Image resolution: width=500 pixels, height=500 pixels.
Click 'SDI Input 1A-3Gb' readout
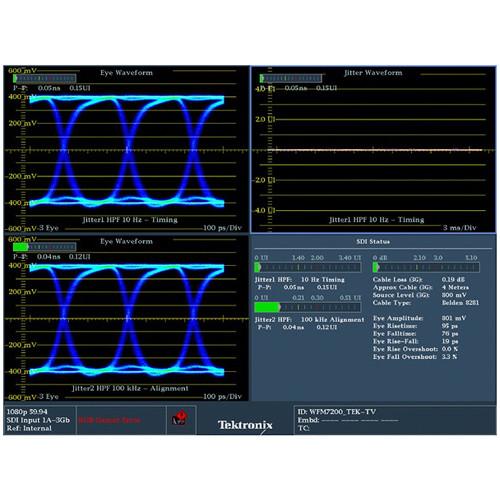[x=38, y=420]
